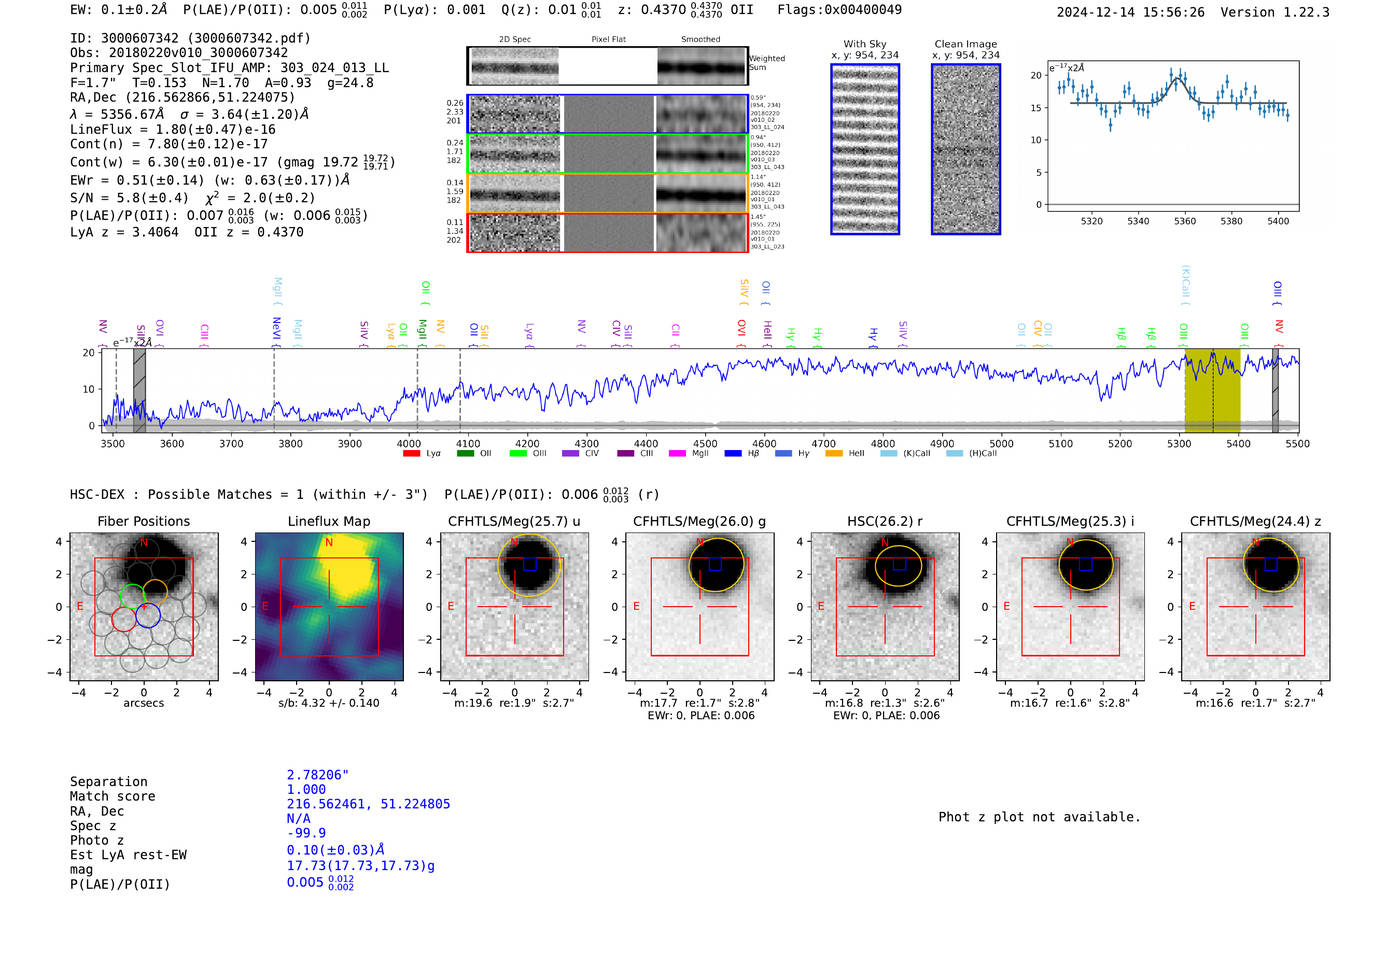Select the HSC(26.2) r image
This screenshot has width=1400, height=953.
point(885,606)
